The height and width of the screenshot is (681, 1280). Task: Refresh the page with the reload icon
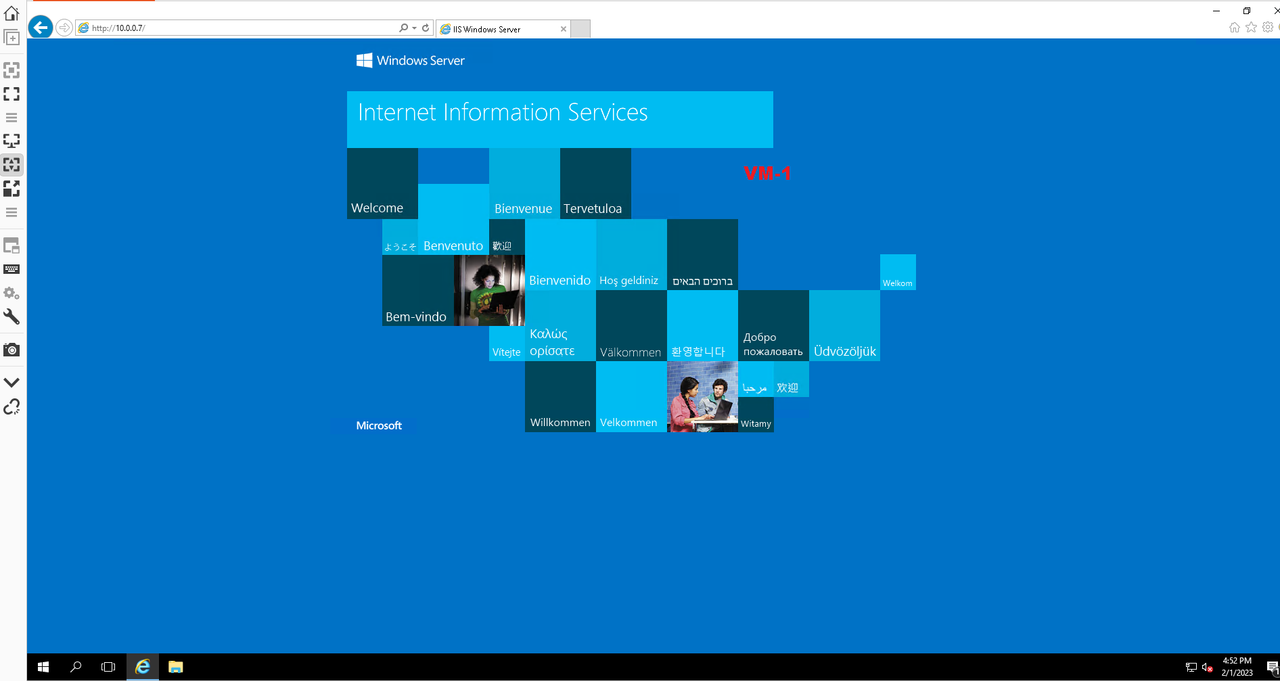[x=426, y=28]
